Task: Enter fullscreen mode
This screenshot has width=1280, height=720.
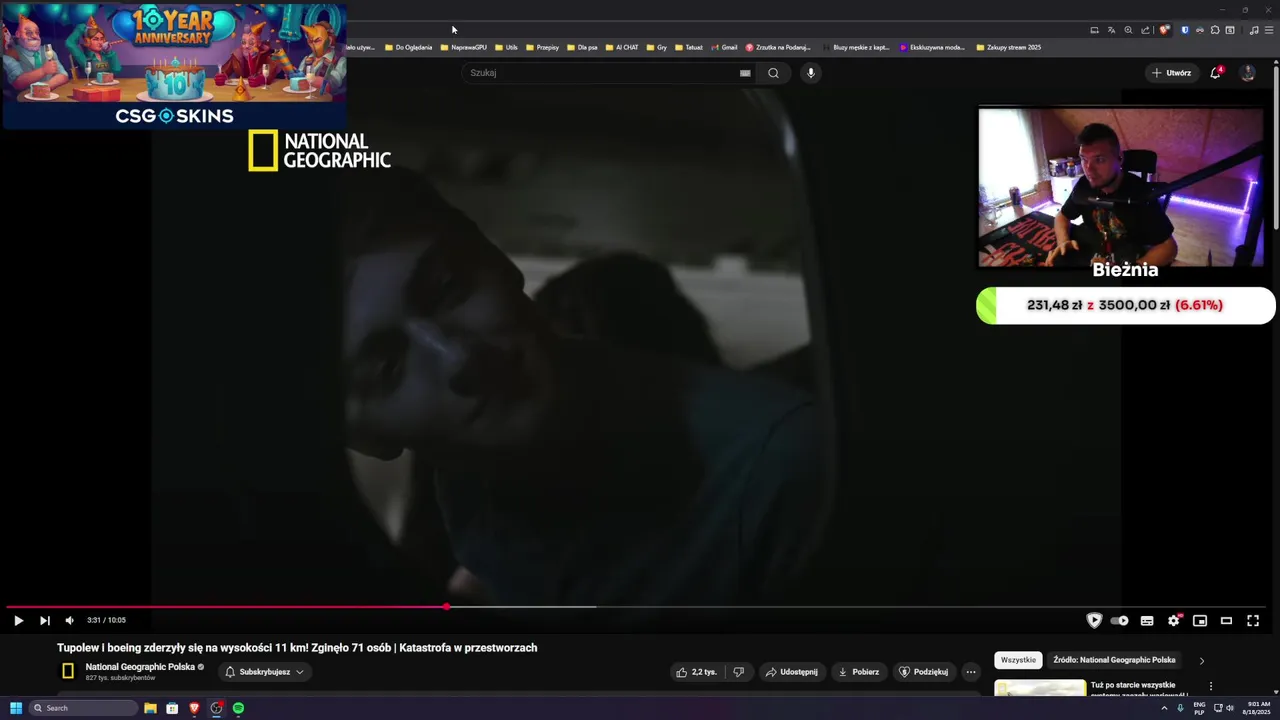Action: (1253, 621)
